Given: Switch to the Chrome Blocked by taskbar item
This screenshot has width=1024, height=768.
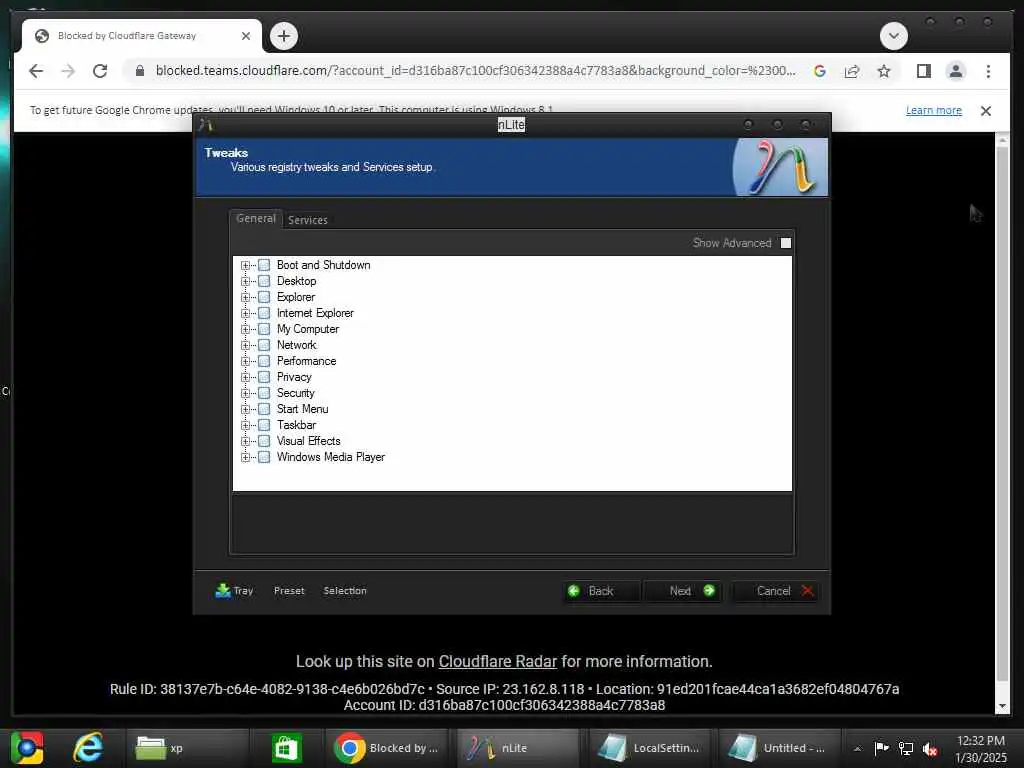Looking at the screenshot, I should coord(387,748).
